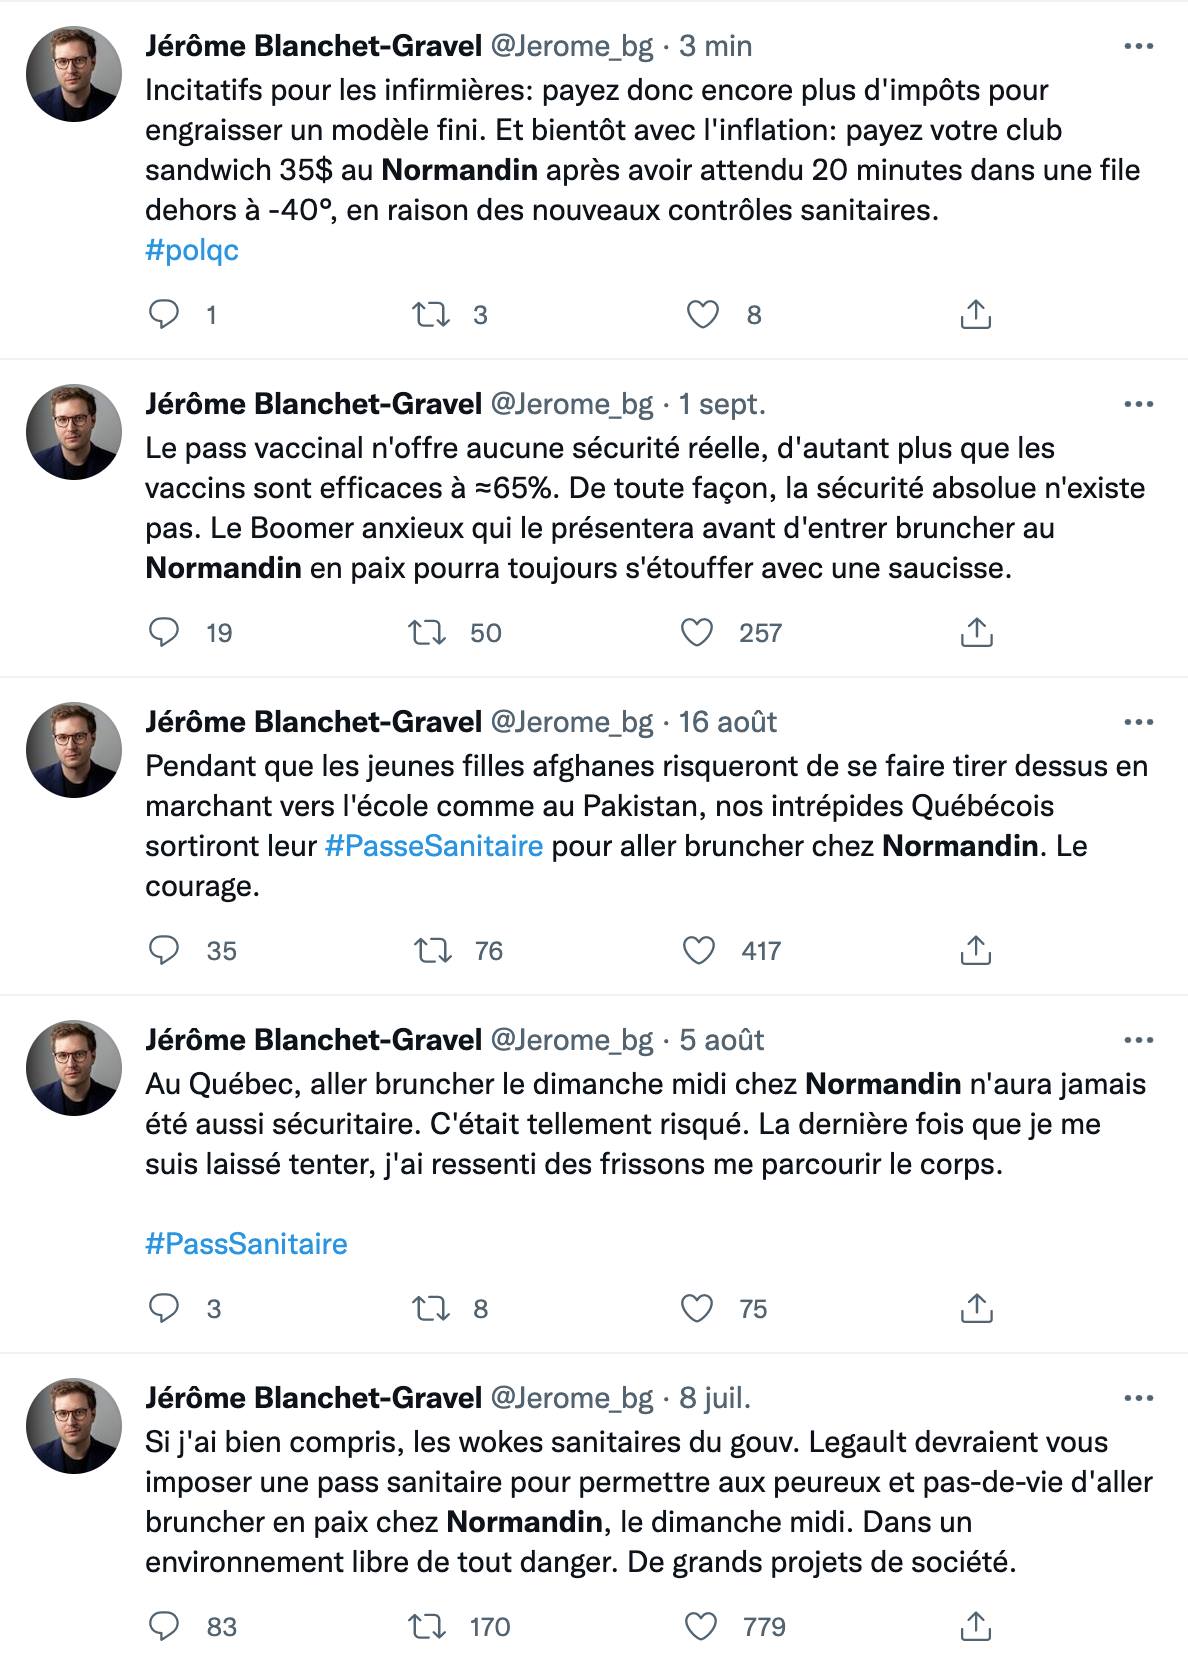Retweet the 5 août tweet
Image resolution: width=1188 pixels, height=1668 pixels.
[430, 1308]
